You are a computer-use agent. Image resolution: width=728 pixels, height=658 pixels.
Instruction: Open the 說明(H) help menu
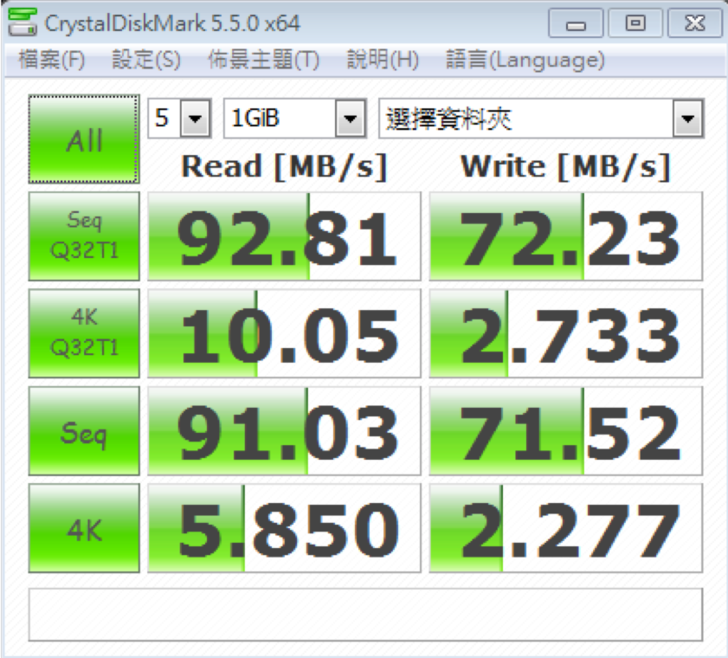(382, 60)
